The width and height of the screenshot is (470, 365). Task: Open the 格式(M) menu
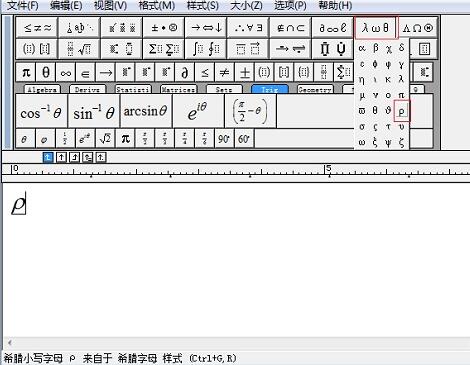pyautogui.click(x=156, y=5)
